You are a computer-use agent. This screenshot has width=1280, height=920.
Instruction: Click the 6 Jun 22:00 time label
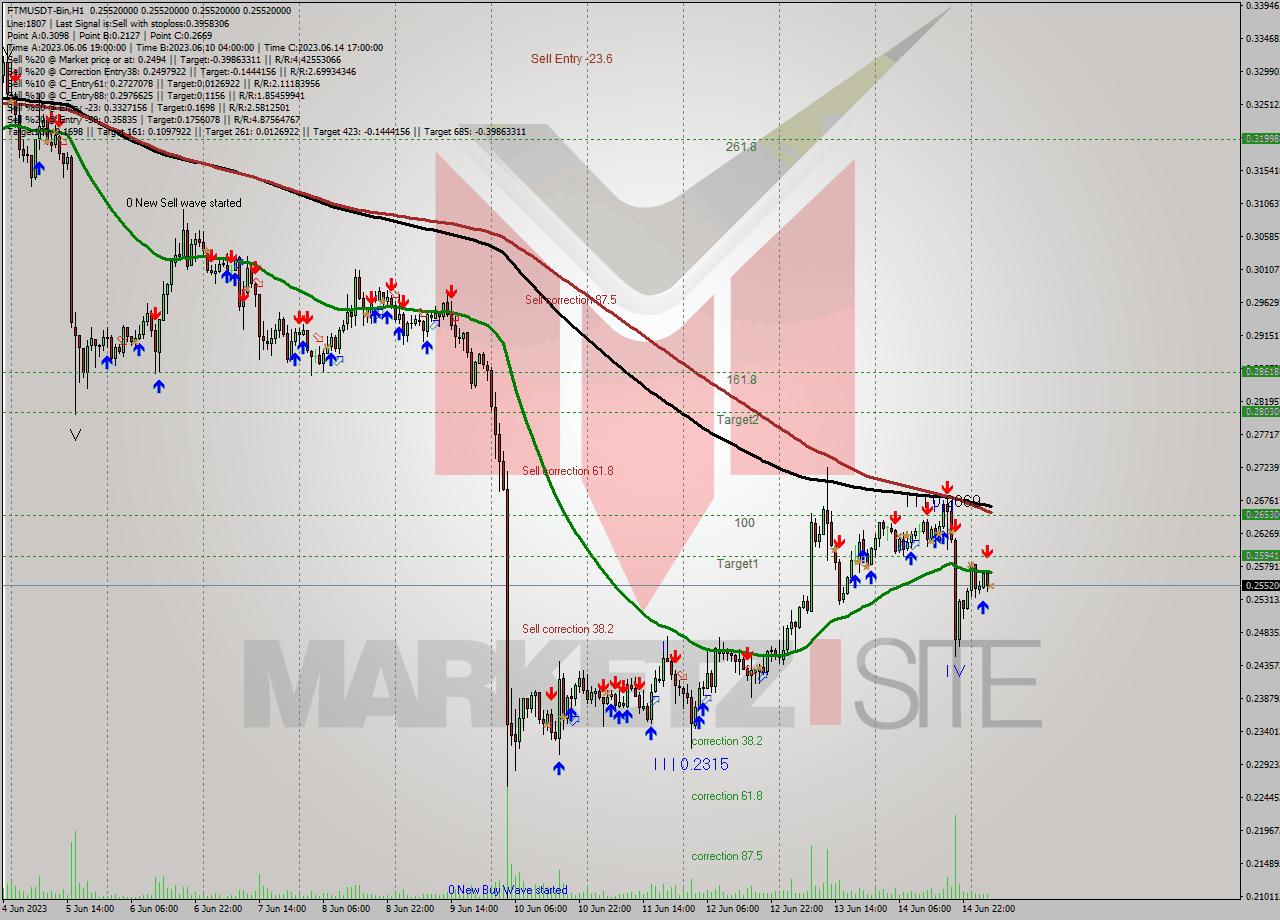pyautogui.click(x=217, y=909)
